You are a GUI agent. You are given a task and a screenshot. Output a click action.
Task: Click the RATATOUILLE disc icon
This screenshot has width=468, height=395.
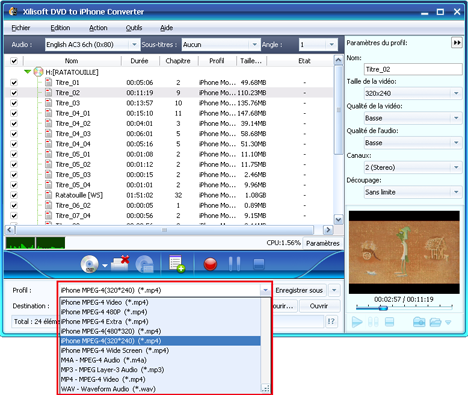coord(39,72)
